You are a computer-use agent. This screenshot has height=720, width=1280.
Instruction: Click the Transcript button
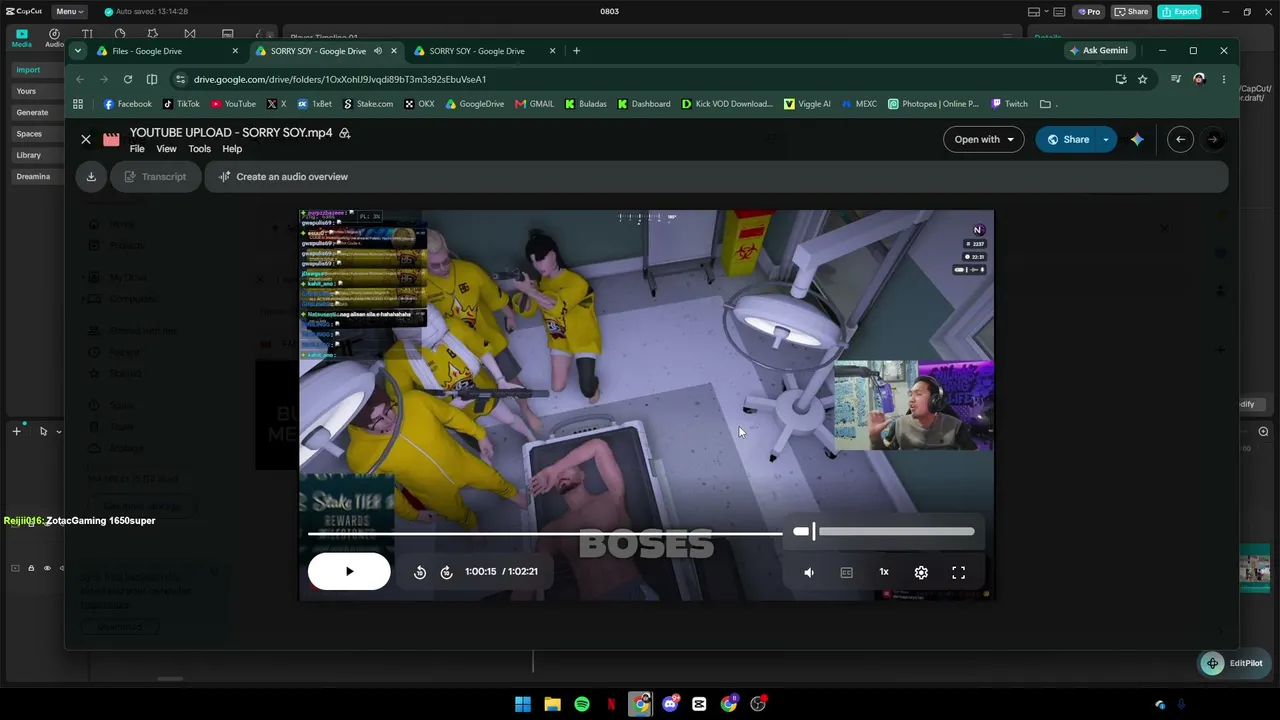(155, 177)
